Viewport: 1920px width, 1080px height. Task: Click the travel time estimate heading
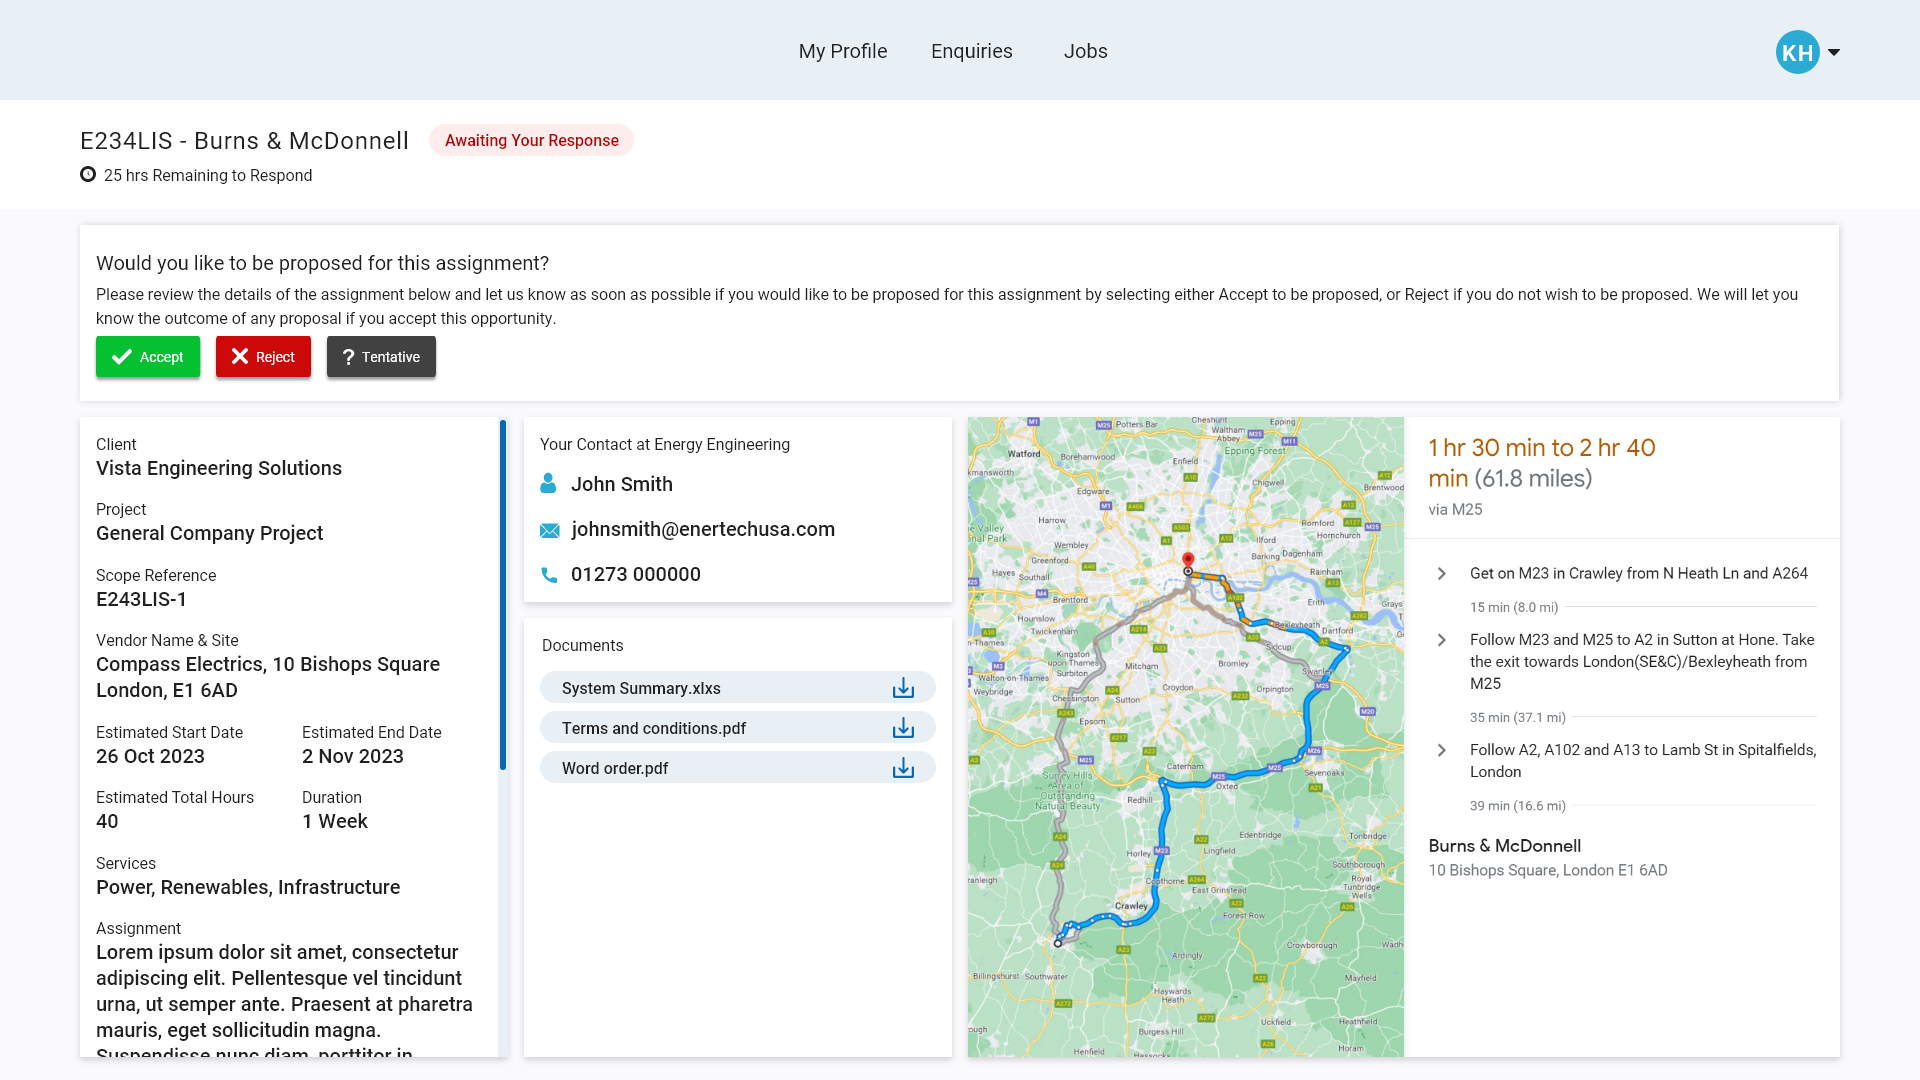coord(1541,463)
